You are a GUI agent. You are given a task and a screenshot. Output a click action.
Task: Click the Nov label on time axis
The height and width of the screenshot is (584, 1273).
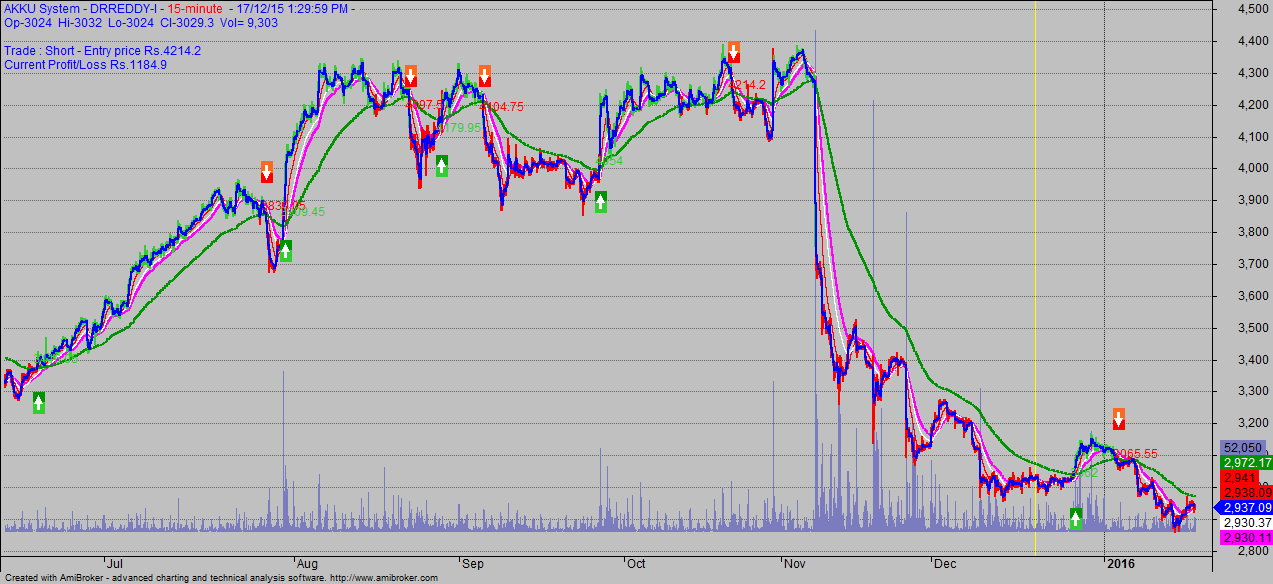tap(795, 563)
